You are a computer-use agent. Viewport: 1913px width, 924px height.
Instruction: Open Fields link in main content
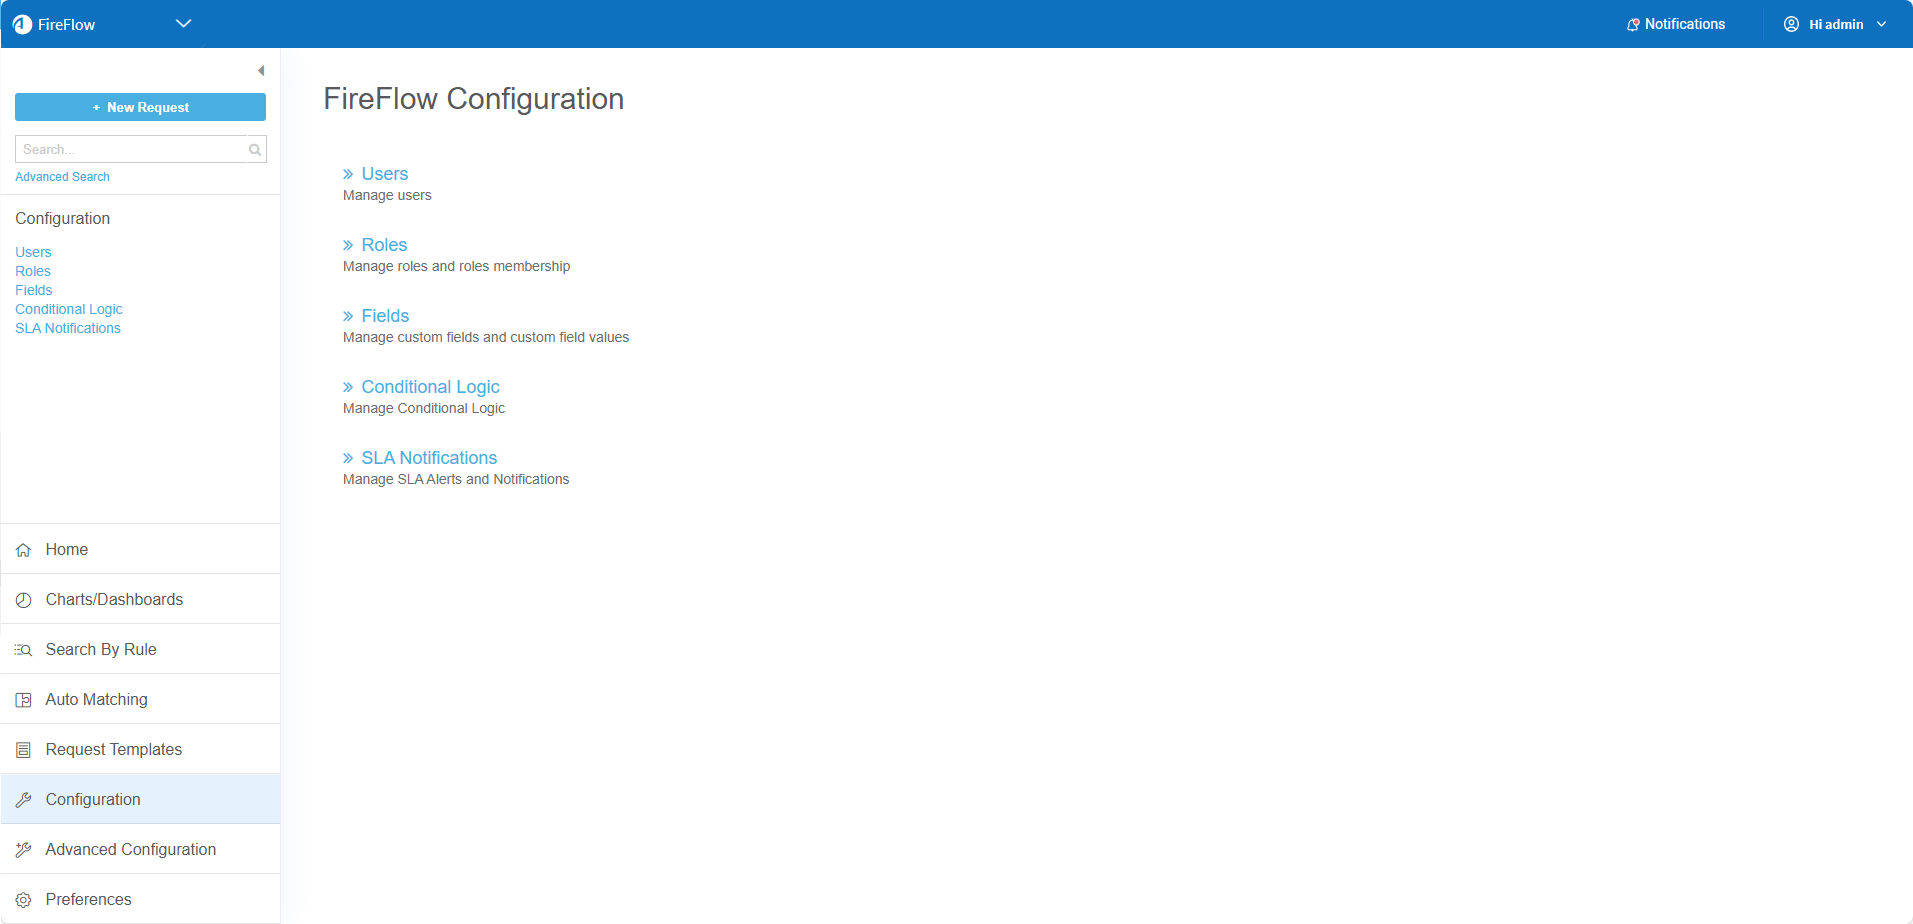pyautogui.click(x=385, y=316)
